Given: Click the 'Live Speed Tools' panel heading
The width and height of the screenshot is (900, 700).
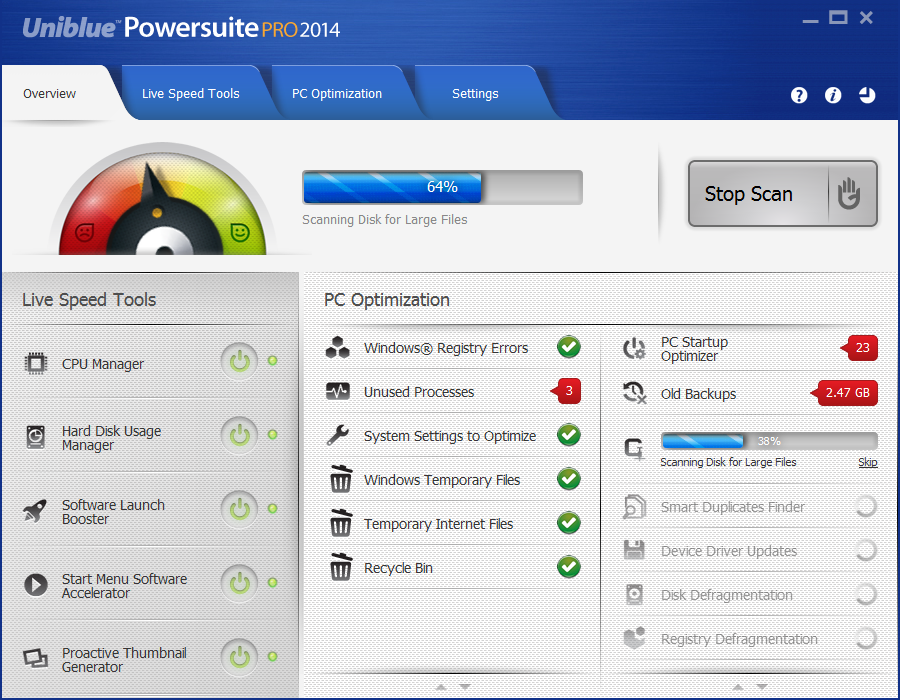Looking at the screenshot, I should click(89, 300).
